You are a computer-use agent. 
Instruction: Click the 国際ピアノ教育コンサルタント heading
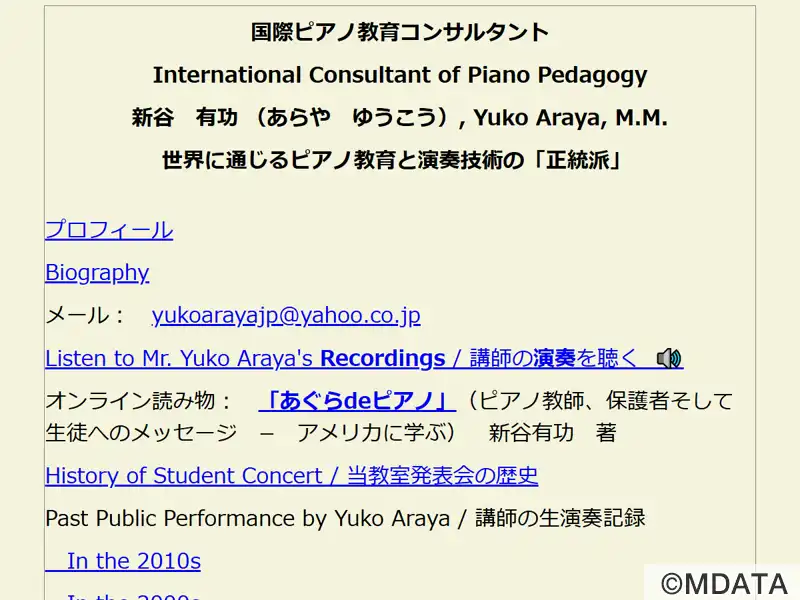(400, 32)
